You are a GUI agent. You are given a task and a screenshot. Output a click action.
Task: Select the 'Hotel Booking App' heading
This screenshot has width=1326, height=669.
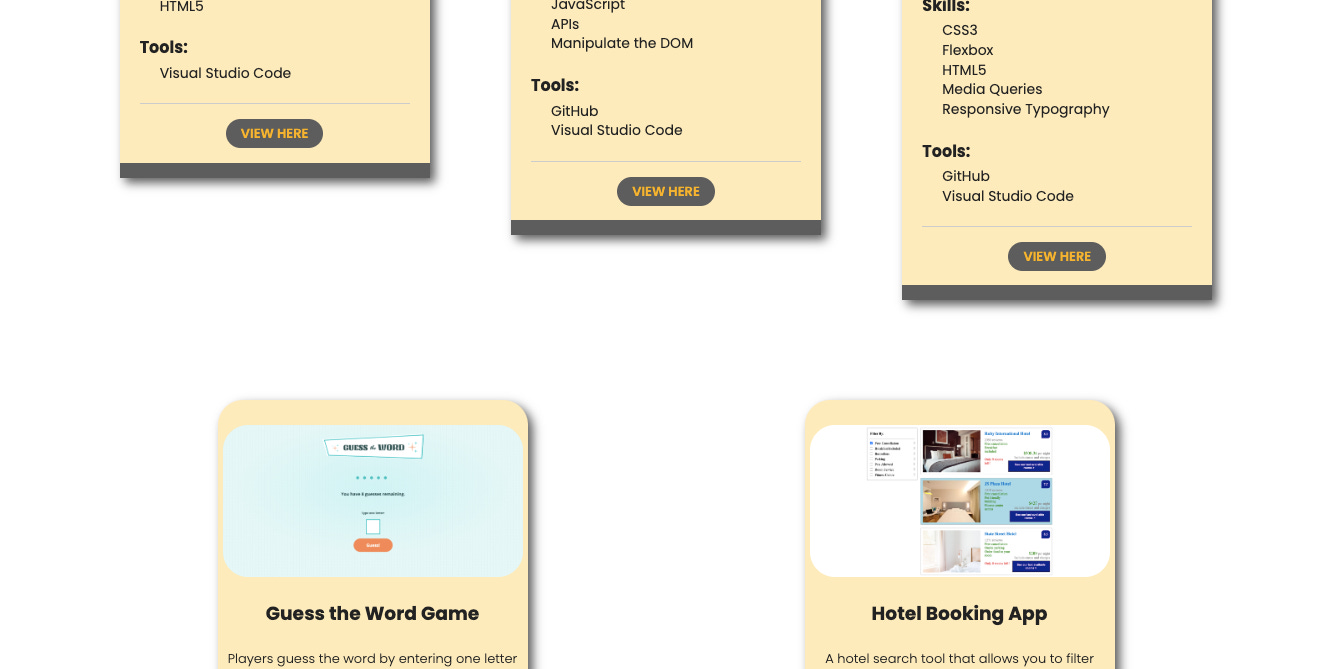click(x=959, y=613)
